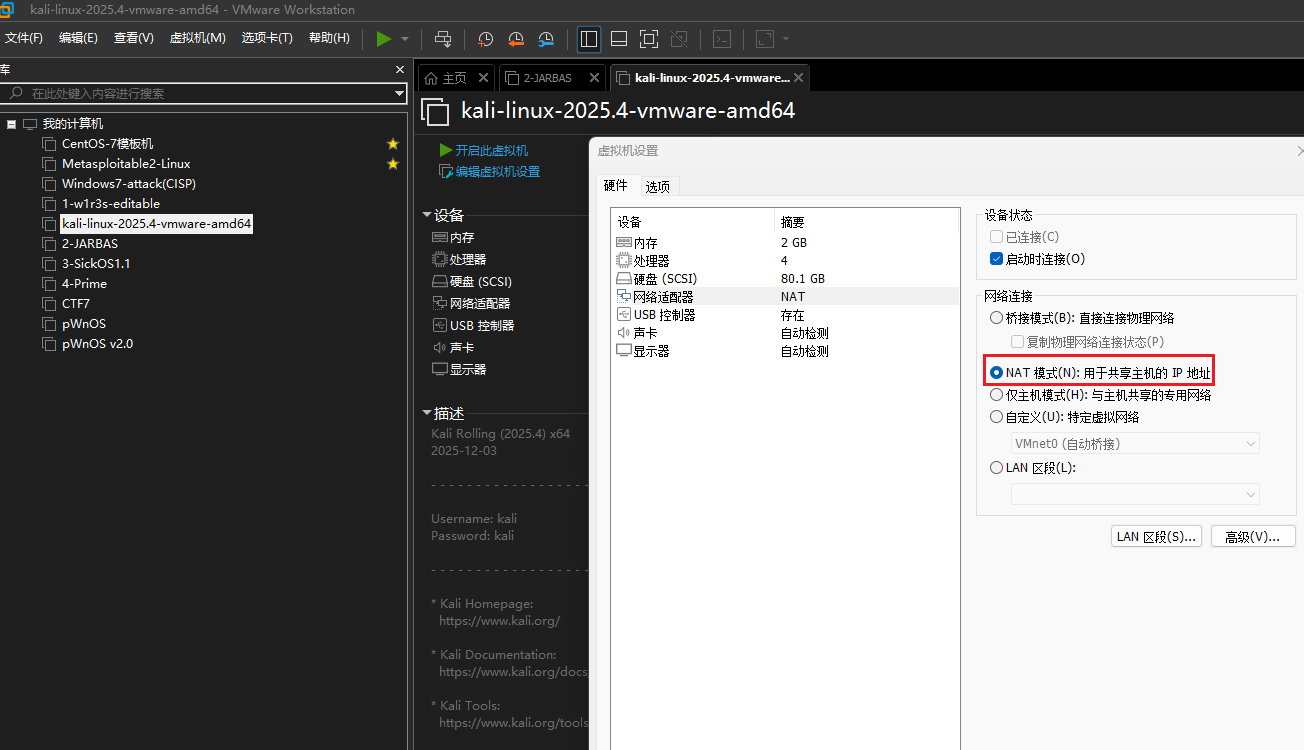Select the 仅主机模式(H) radio button
The image size is (1304, 750).
pos(996,395)
